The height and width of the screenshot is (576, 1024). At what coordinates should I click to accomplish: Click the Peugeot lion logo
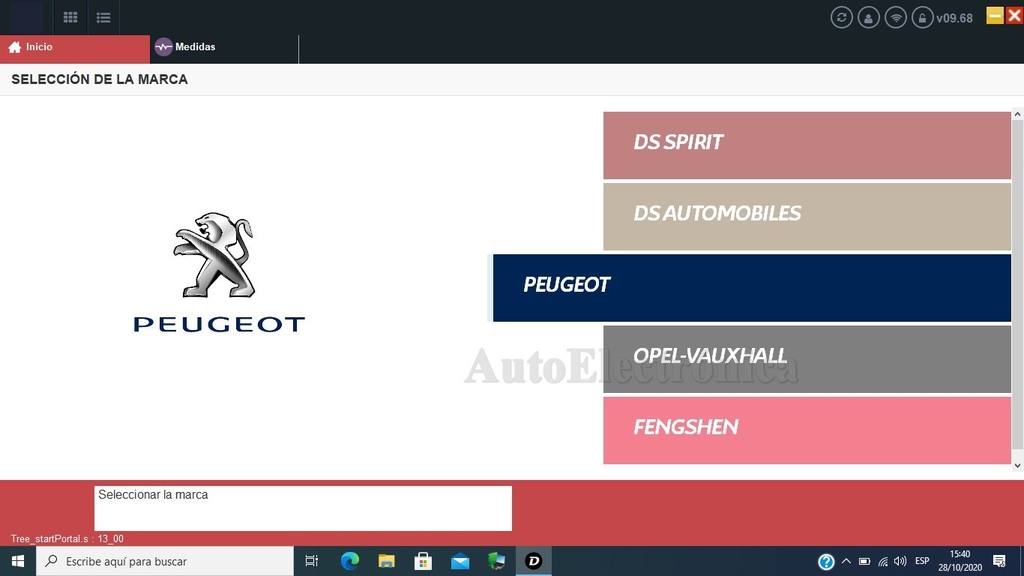[x=214, y=255]
